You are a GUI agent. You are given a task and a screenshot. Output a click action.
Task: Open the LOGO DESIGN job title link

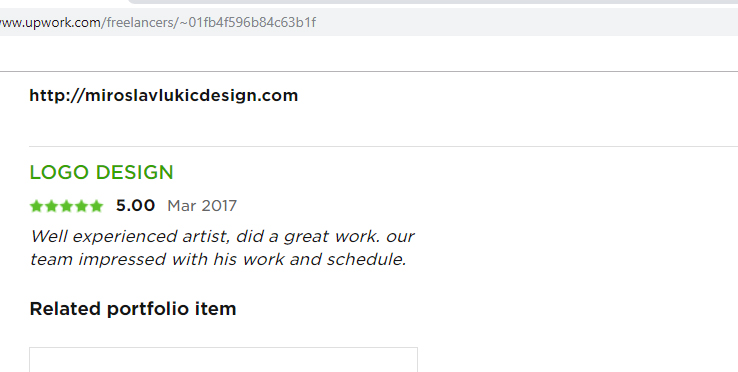pyautogui.click(x=101, y=172)
